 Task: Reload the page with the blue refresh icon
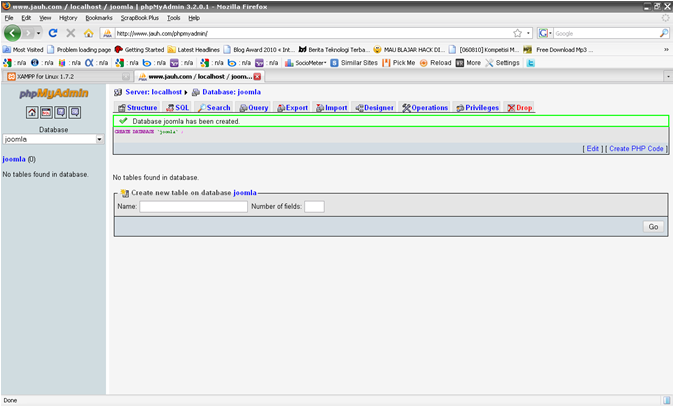point(53,33)
